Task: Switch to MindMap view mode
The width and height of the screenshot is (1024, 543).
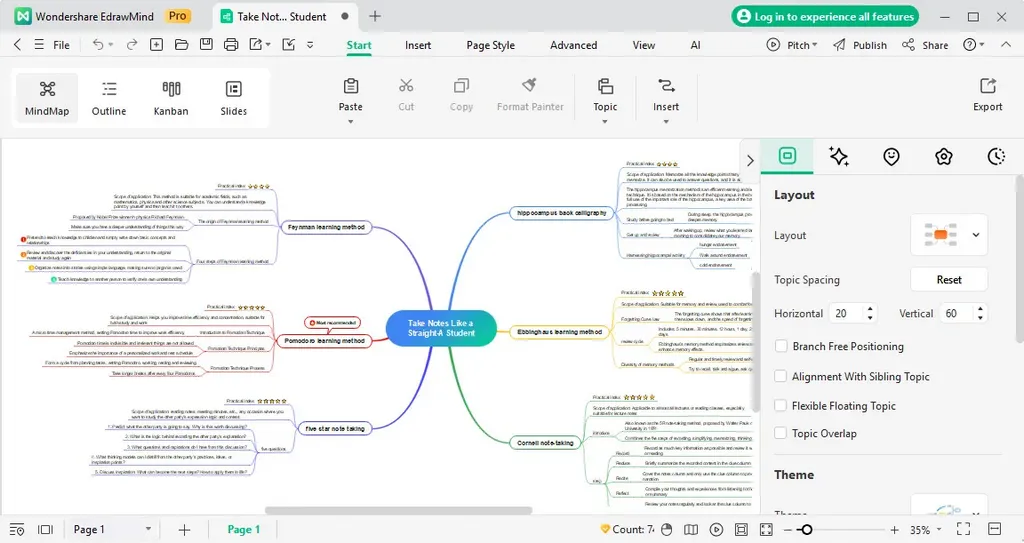Action: 47,98
